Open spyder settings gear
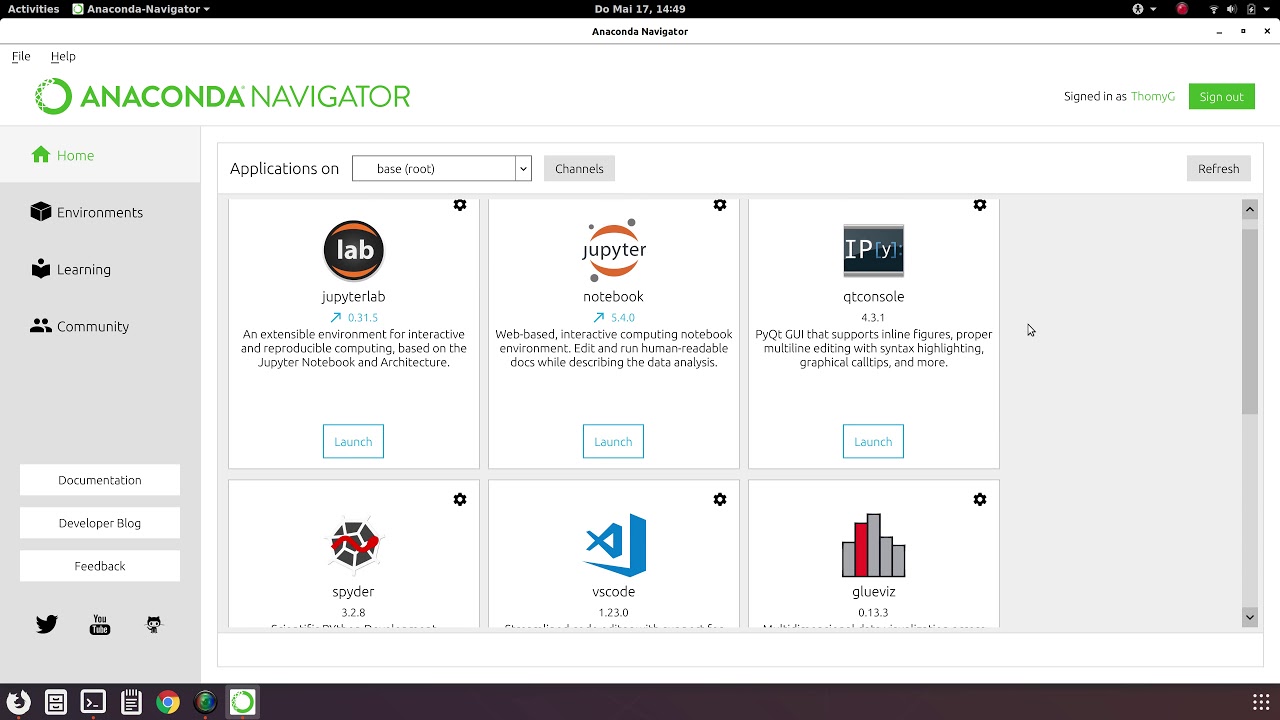The width and height of the screenshot is (1280, 720). (x=460, y=499)
